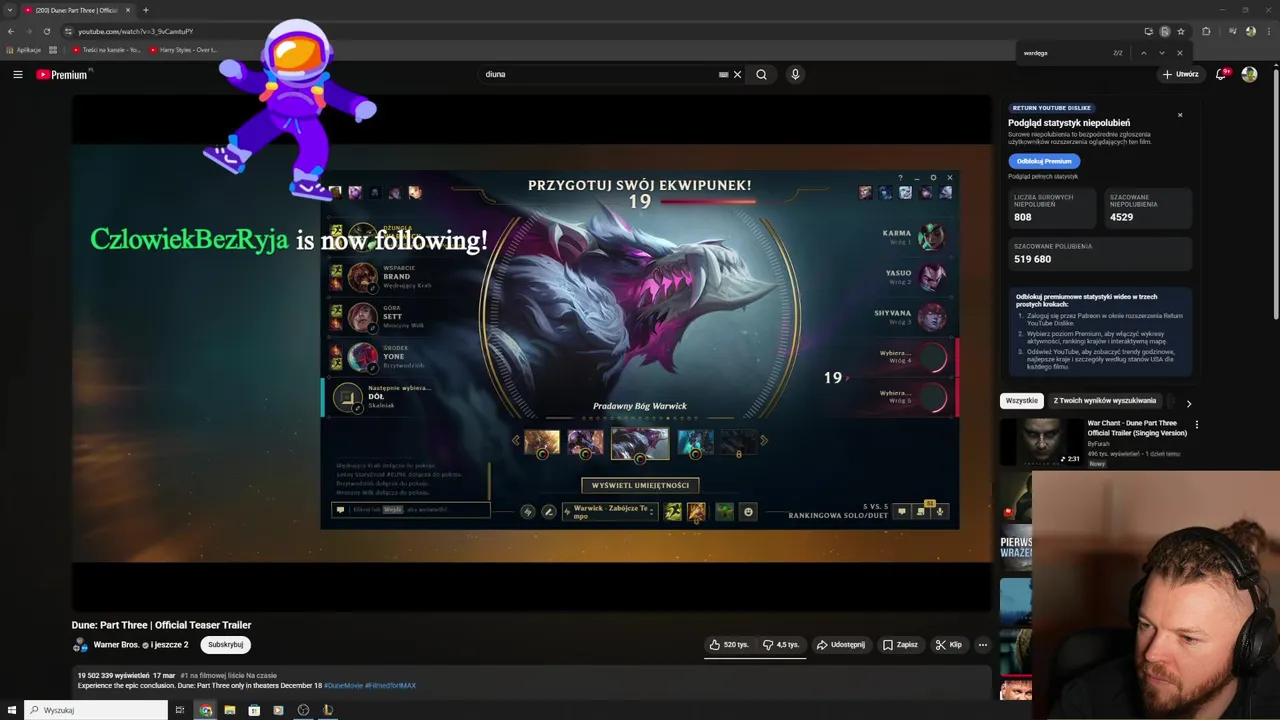
Task: Open the YouTube account avatar menu
Action: pyautogui.click(x=1249, y=74)
